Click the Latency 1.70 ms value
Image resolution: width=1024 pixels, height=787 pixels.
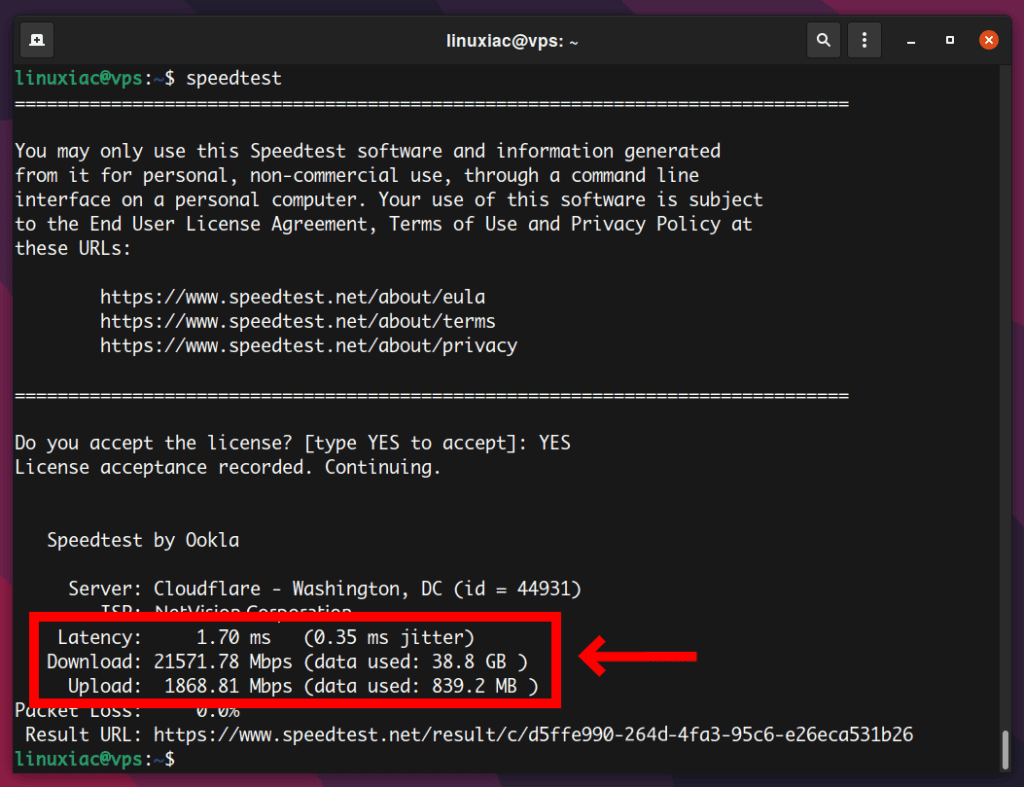pos(233,637)
